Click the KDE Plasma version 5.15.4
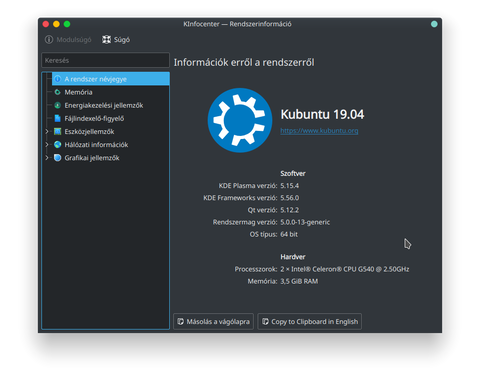 pyautogui.click(x=290, y=186)
